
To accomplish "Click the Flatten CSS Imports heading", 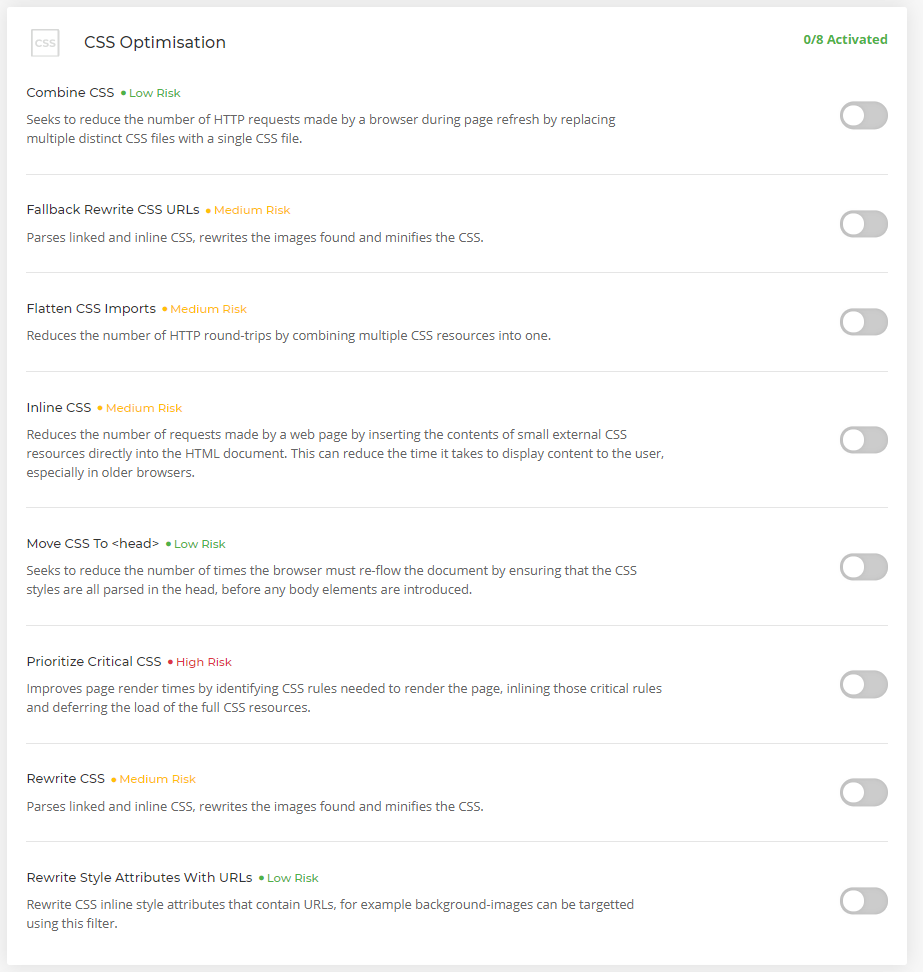I will [91, 309].
